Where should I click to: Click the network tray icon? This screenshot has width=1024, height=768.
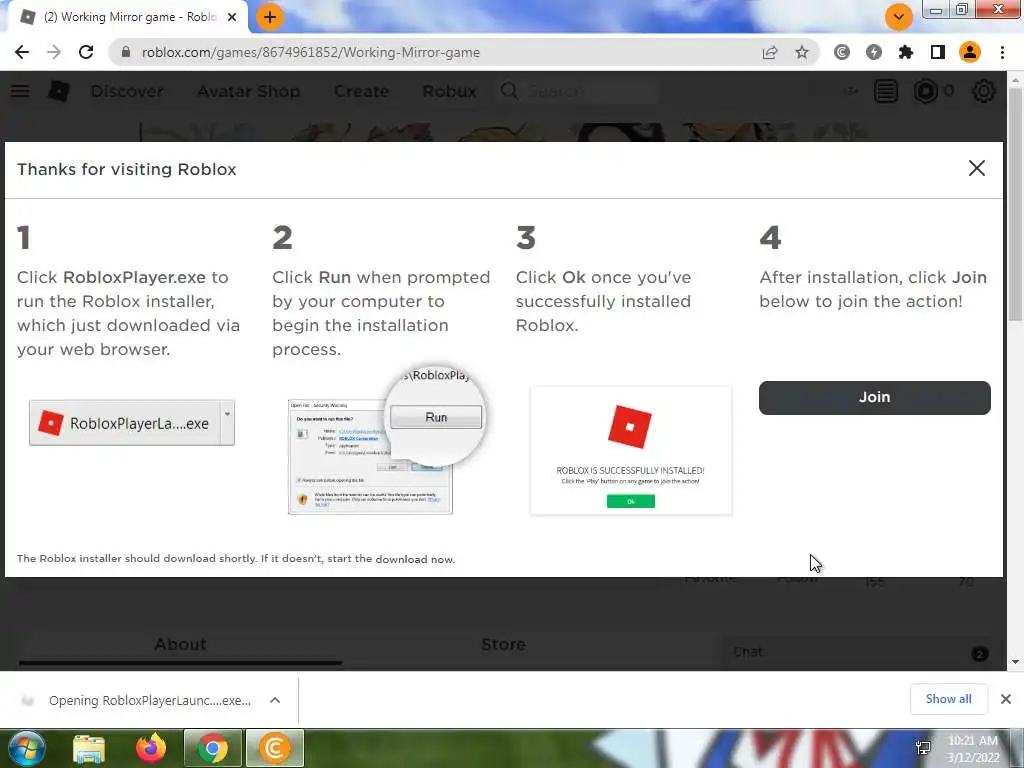(x=923, y=748)
